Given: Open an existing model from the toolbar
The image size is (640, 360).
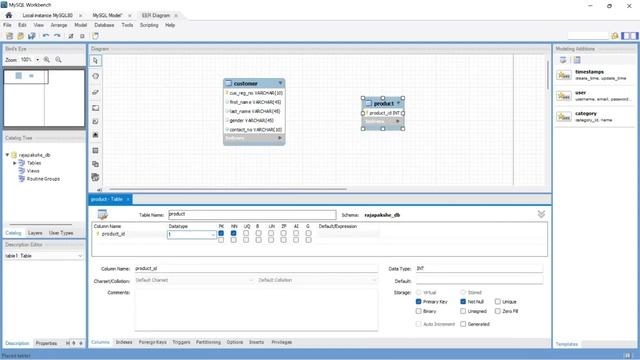Looking at the screenshot, I should (x=20, y=36).
